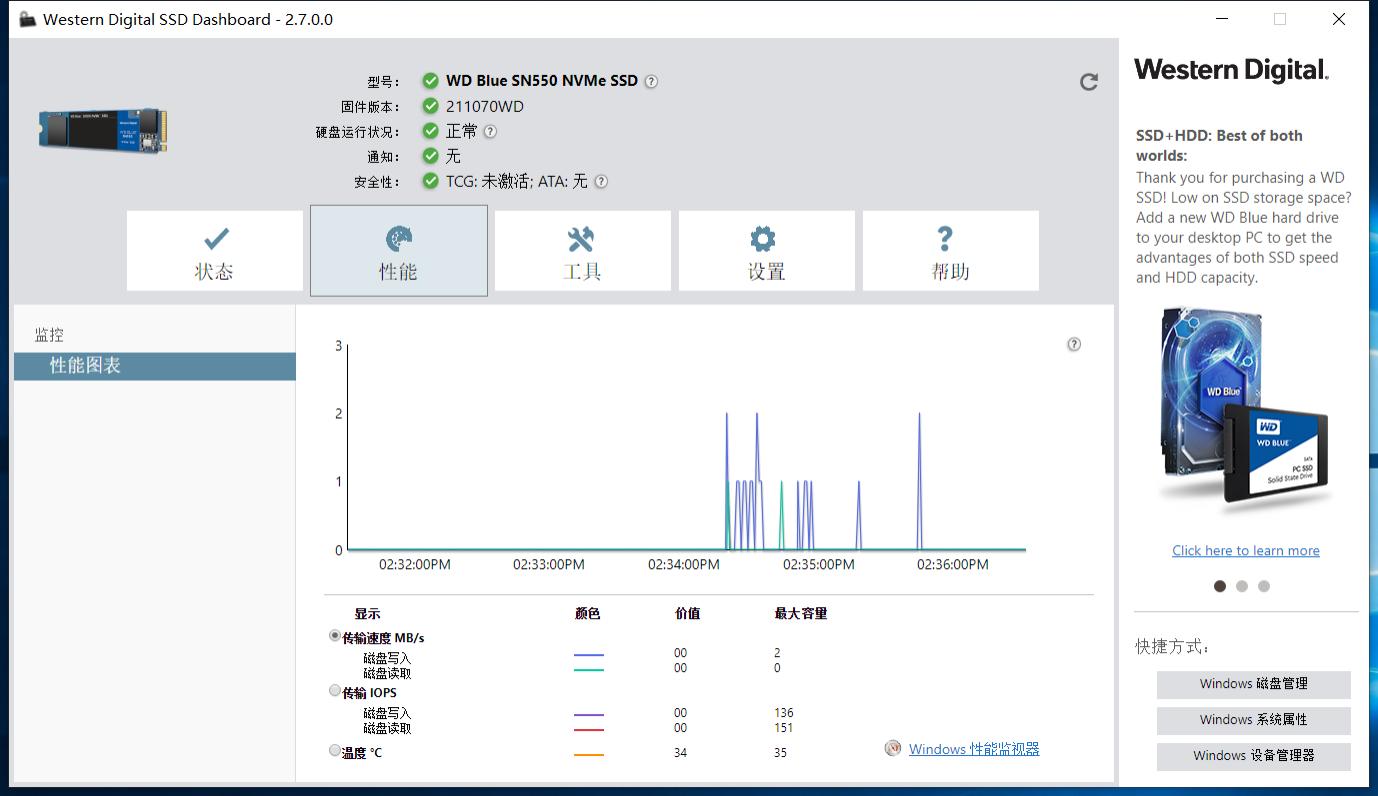
Task: Minimize the SSD Dashboard window
Action: (x=1221, y=19)
